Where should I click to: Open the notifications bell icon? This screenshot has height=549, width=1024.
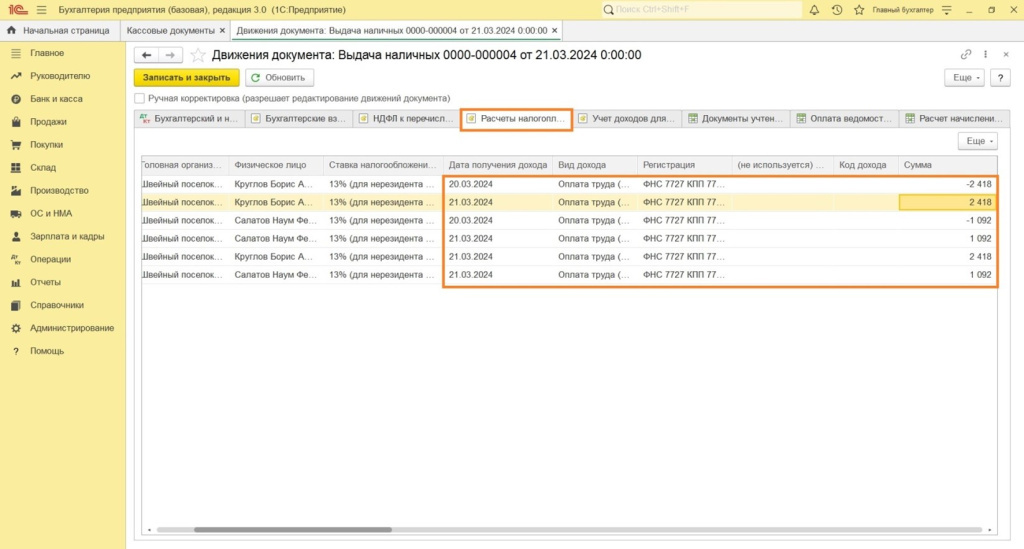tap(814, 10)
